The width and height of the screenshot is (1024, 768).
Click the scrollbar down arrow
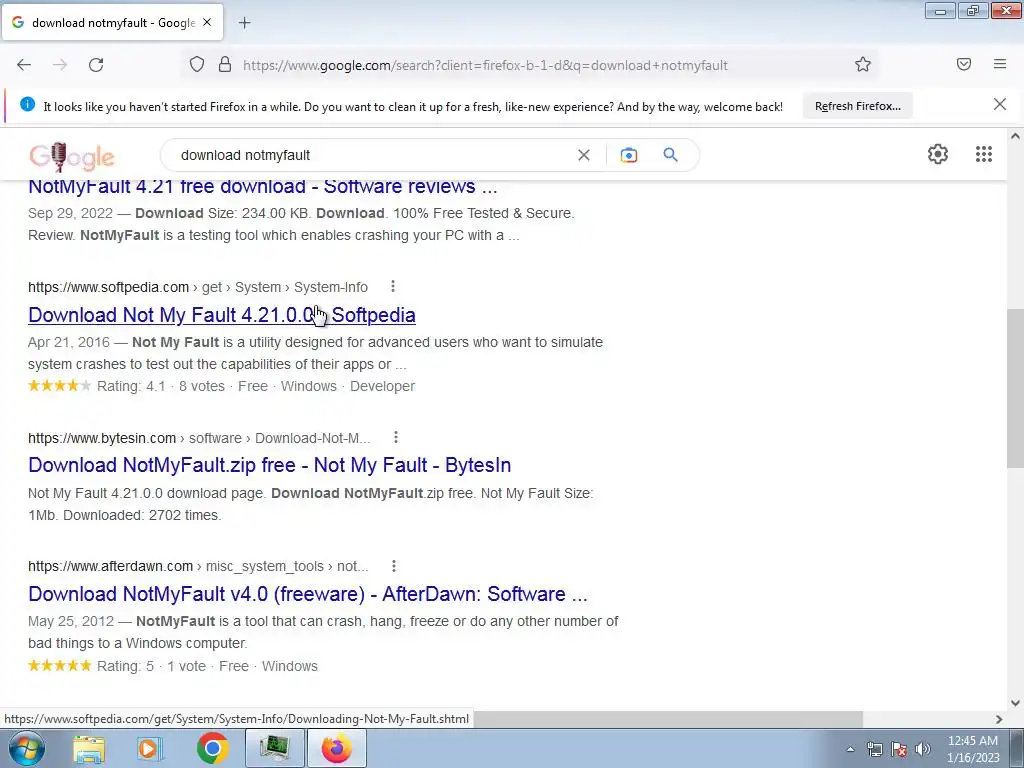[x=1015, y=703]
